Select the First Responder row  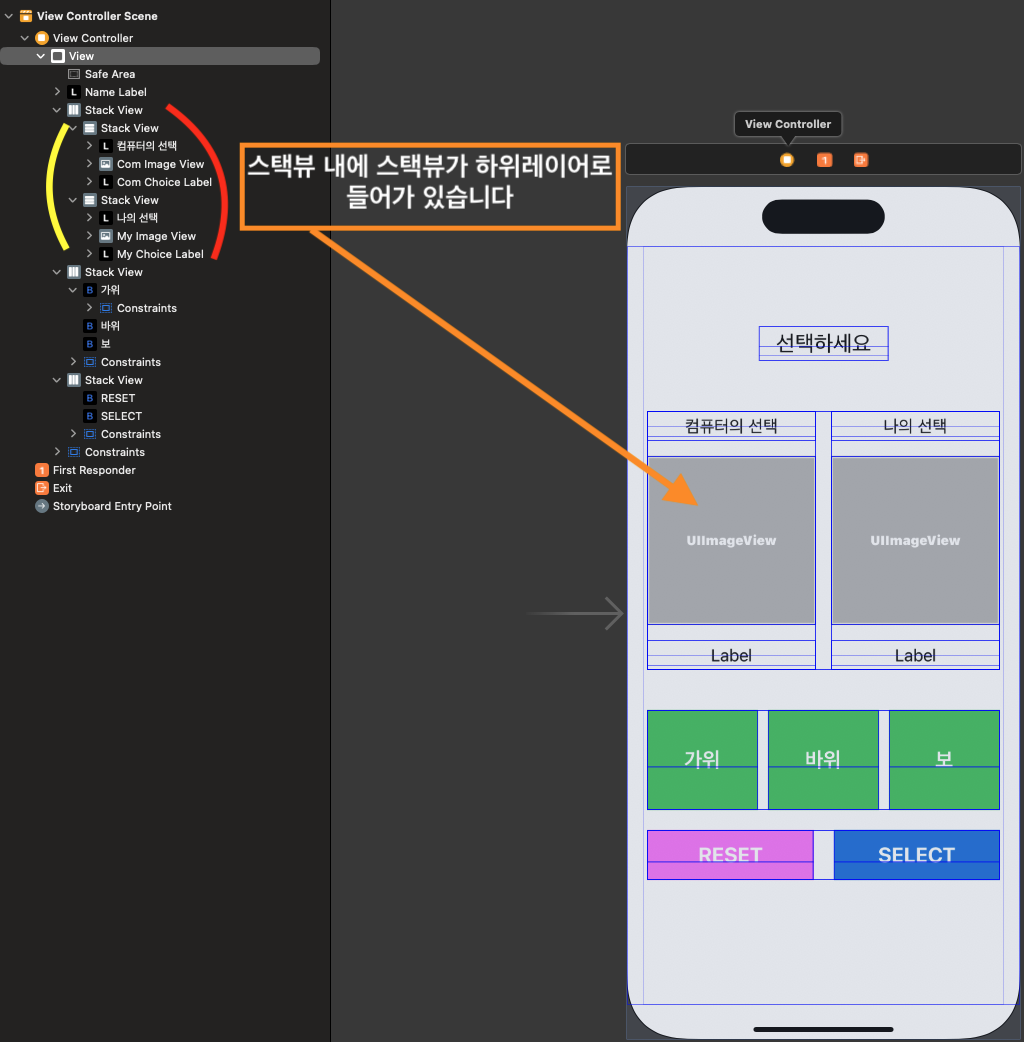(160, 470)
